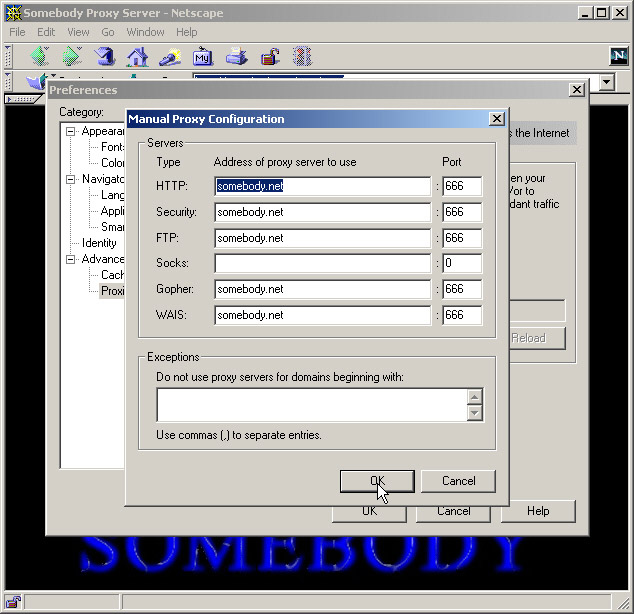Viewport: 634px width, 614px height.
Task: Click the Netscape N logo icon
Action: (x=619, y=56)
